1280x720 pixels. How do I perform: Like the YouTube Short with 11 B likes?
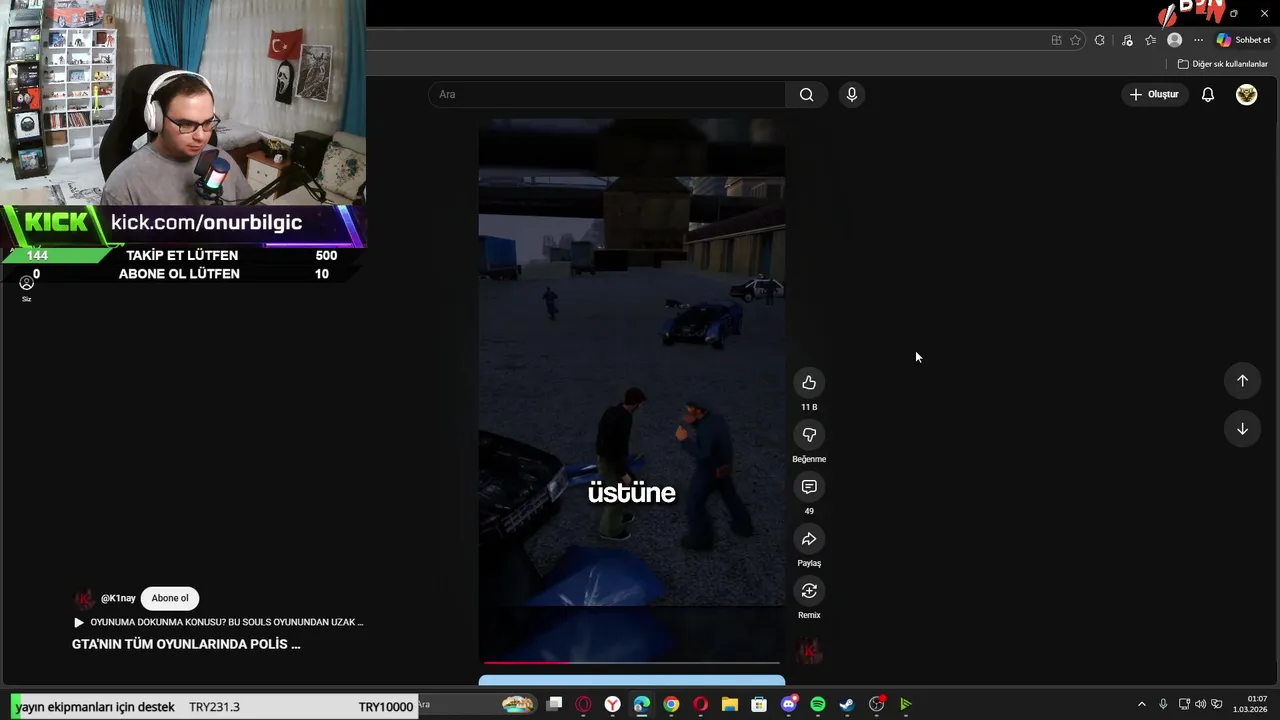click(809, 383)
